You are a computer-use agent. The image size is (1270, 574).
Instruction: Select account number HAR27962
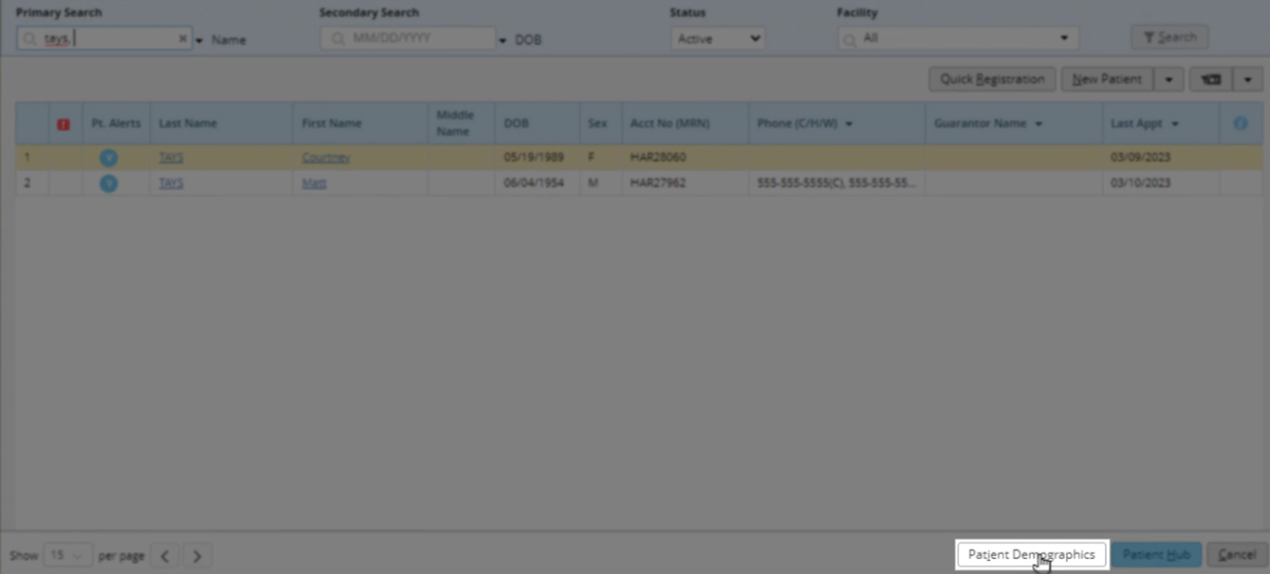[657, 183]
